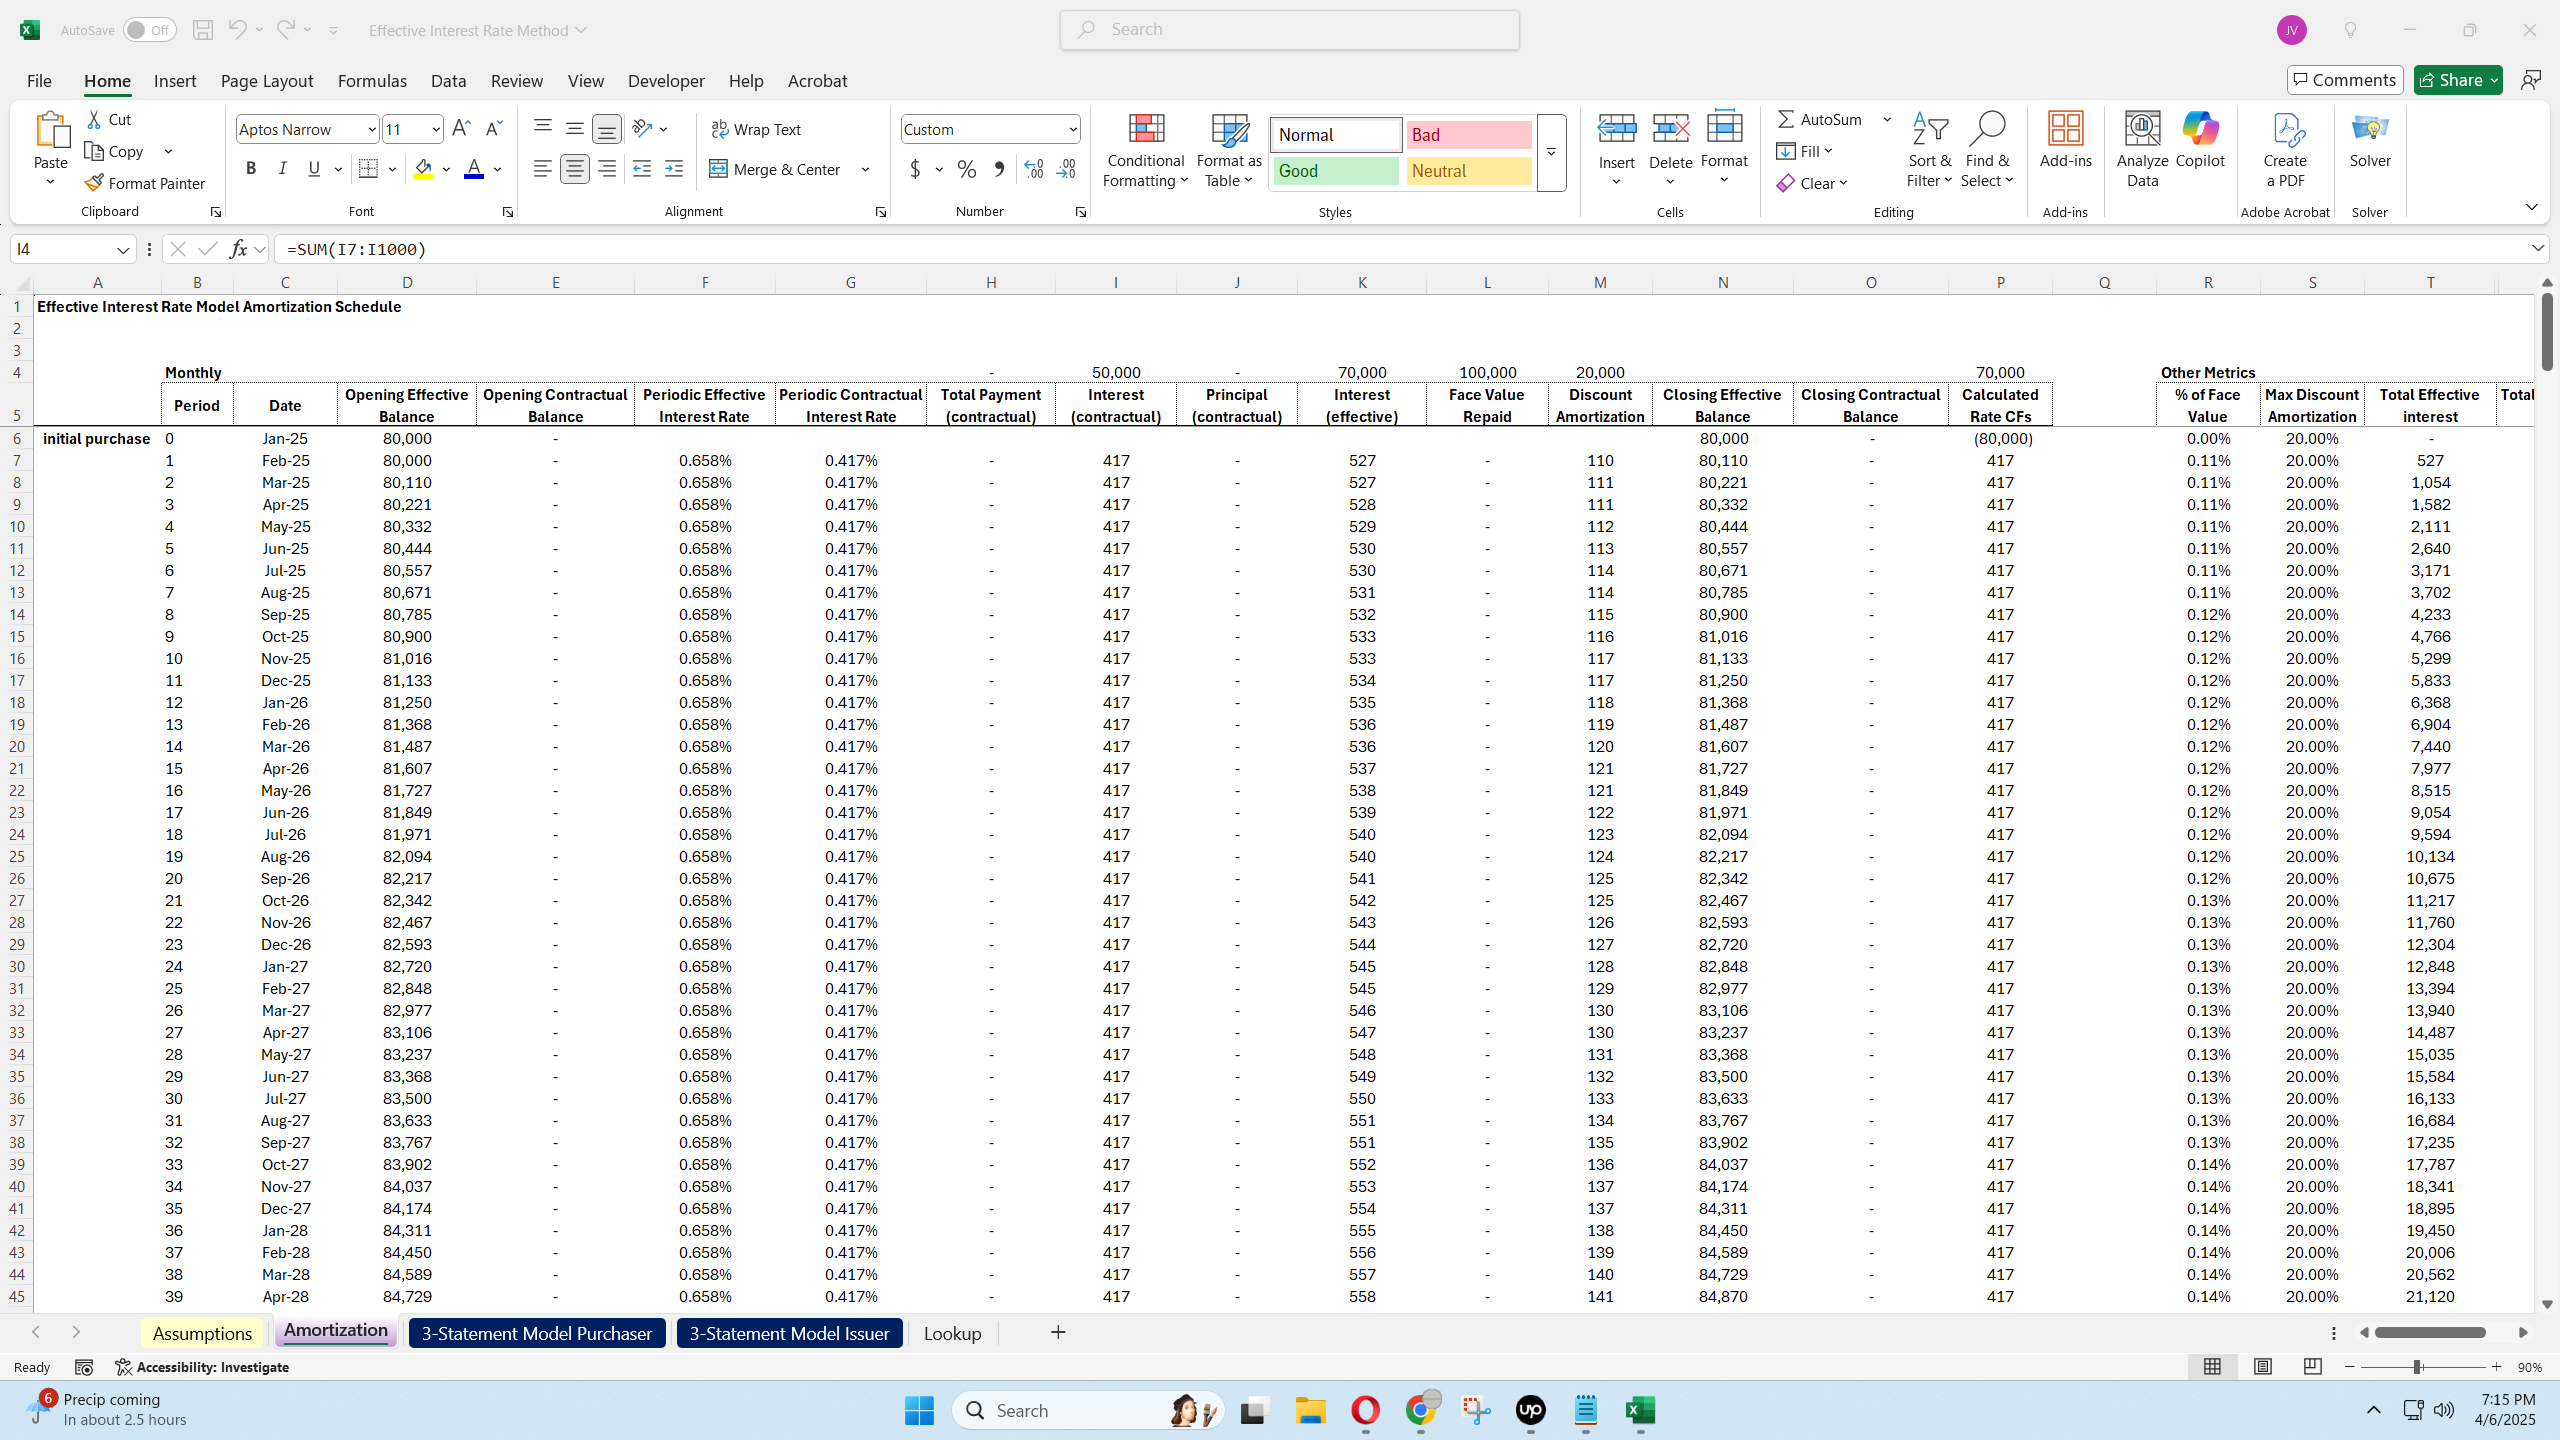Toggle Wrap Text for the selection
2560x1440 pixels.
[x=757, y=128]
